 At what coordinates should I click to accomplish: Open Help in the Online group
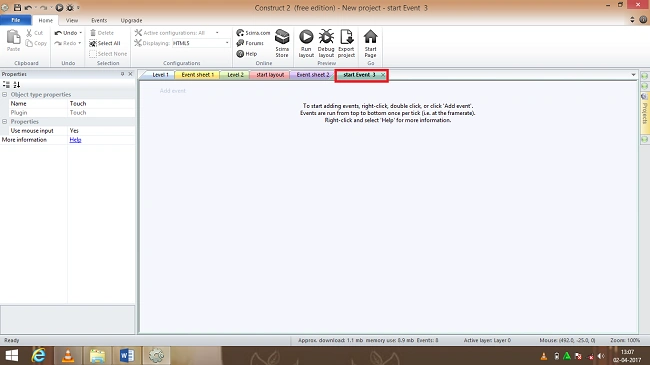(247, 54)
